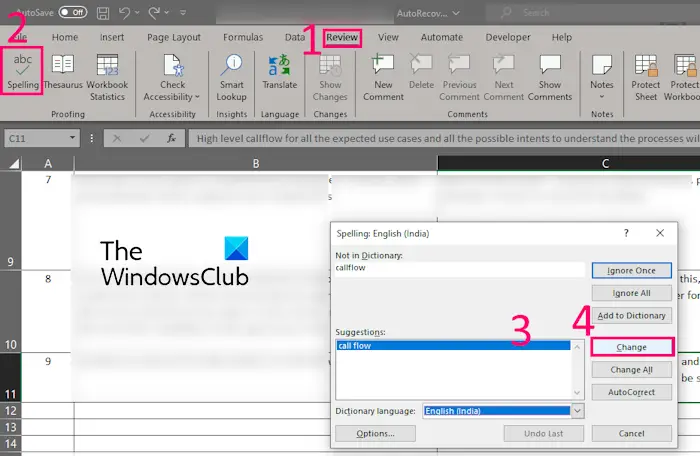Image resolution: width=700 pixels, height=456 pixels.
Task: Click Add to Dictionary button
Action: [631, 316]
